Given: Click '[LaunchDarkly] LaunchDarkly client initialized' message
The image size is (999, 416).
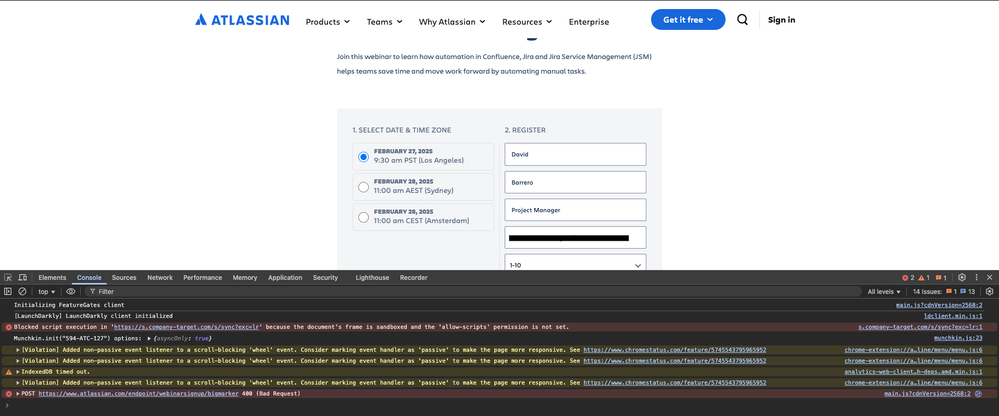Looking at the screenshot, I should (93, 316).
